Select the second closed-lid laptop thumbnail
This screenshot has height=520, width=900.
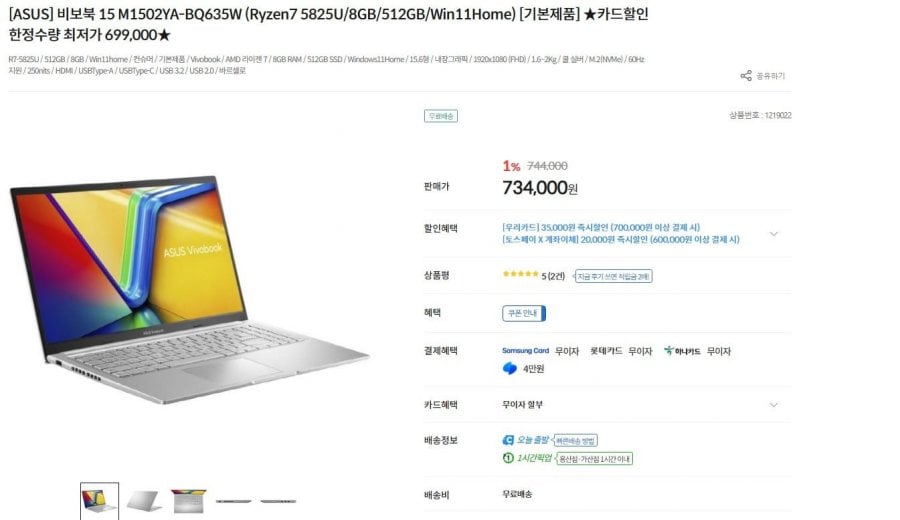click(x=143, y=501)
